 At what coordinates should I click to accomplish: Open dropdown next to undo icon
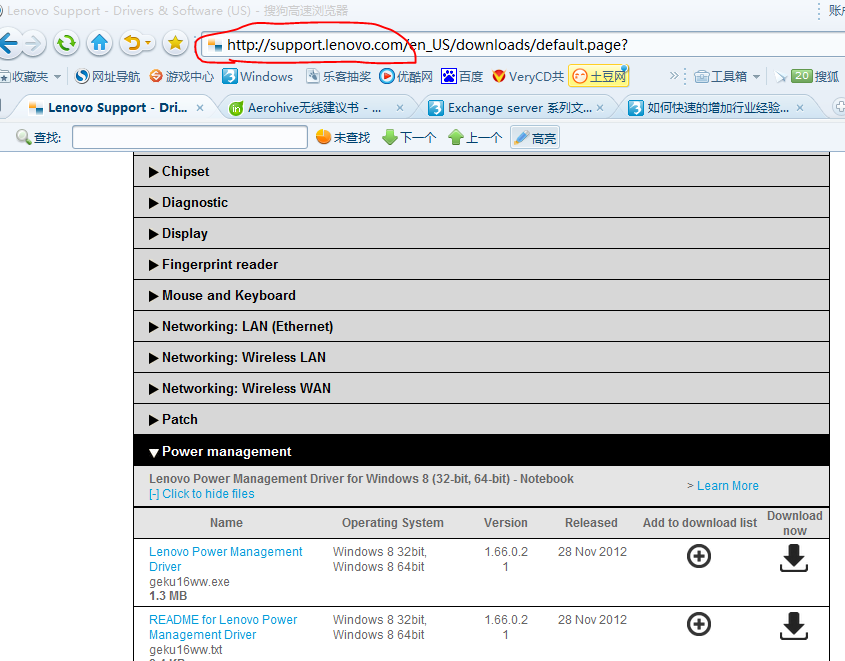(x=149, y=43)
